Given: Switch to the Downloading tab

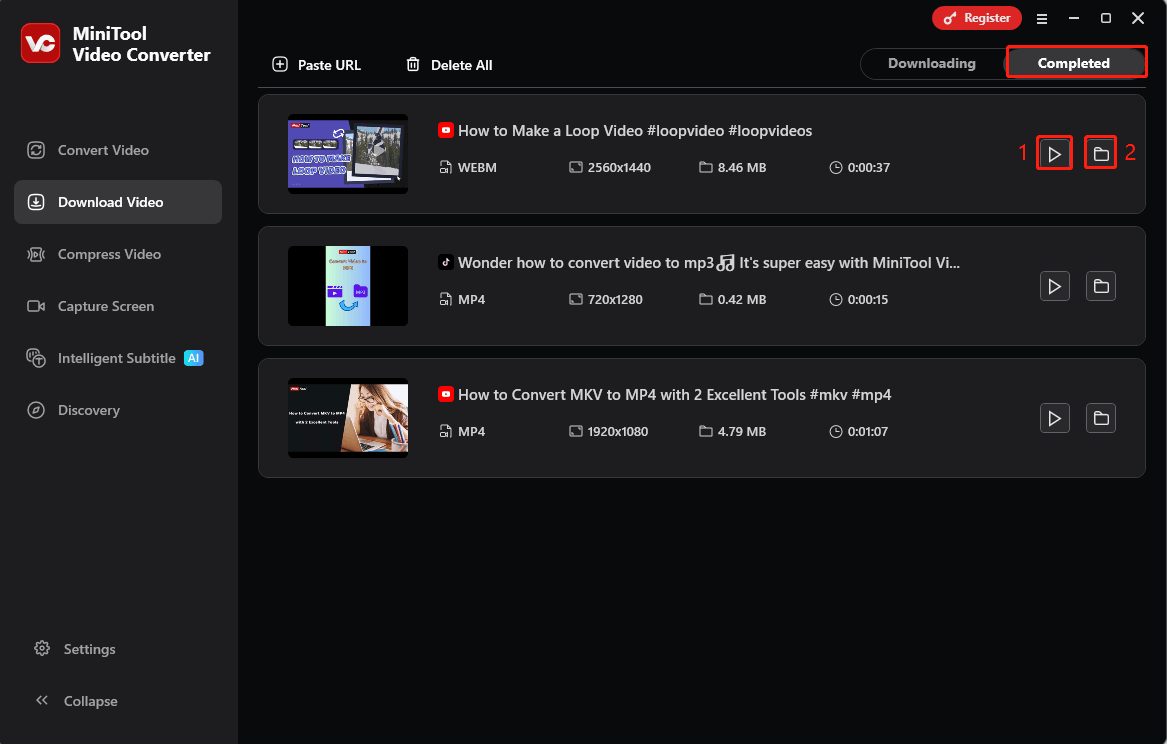Looking at the screenshot, I should (932, 62).
